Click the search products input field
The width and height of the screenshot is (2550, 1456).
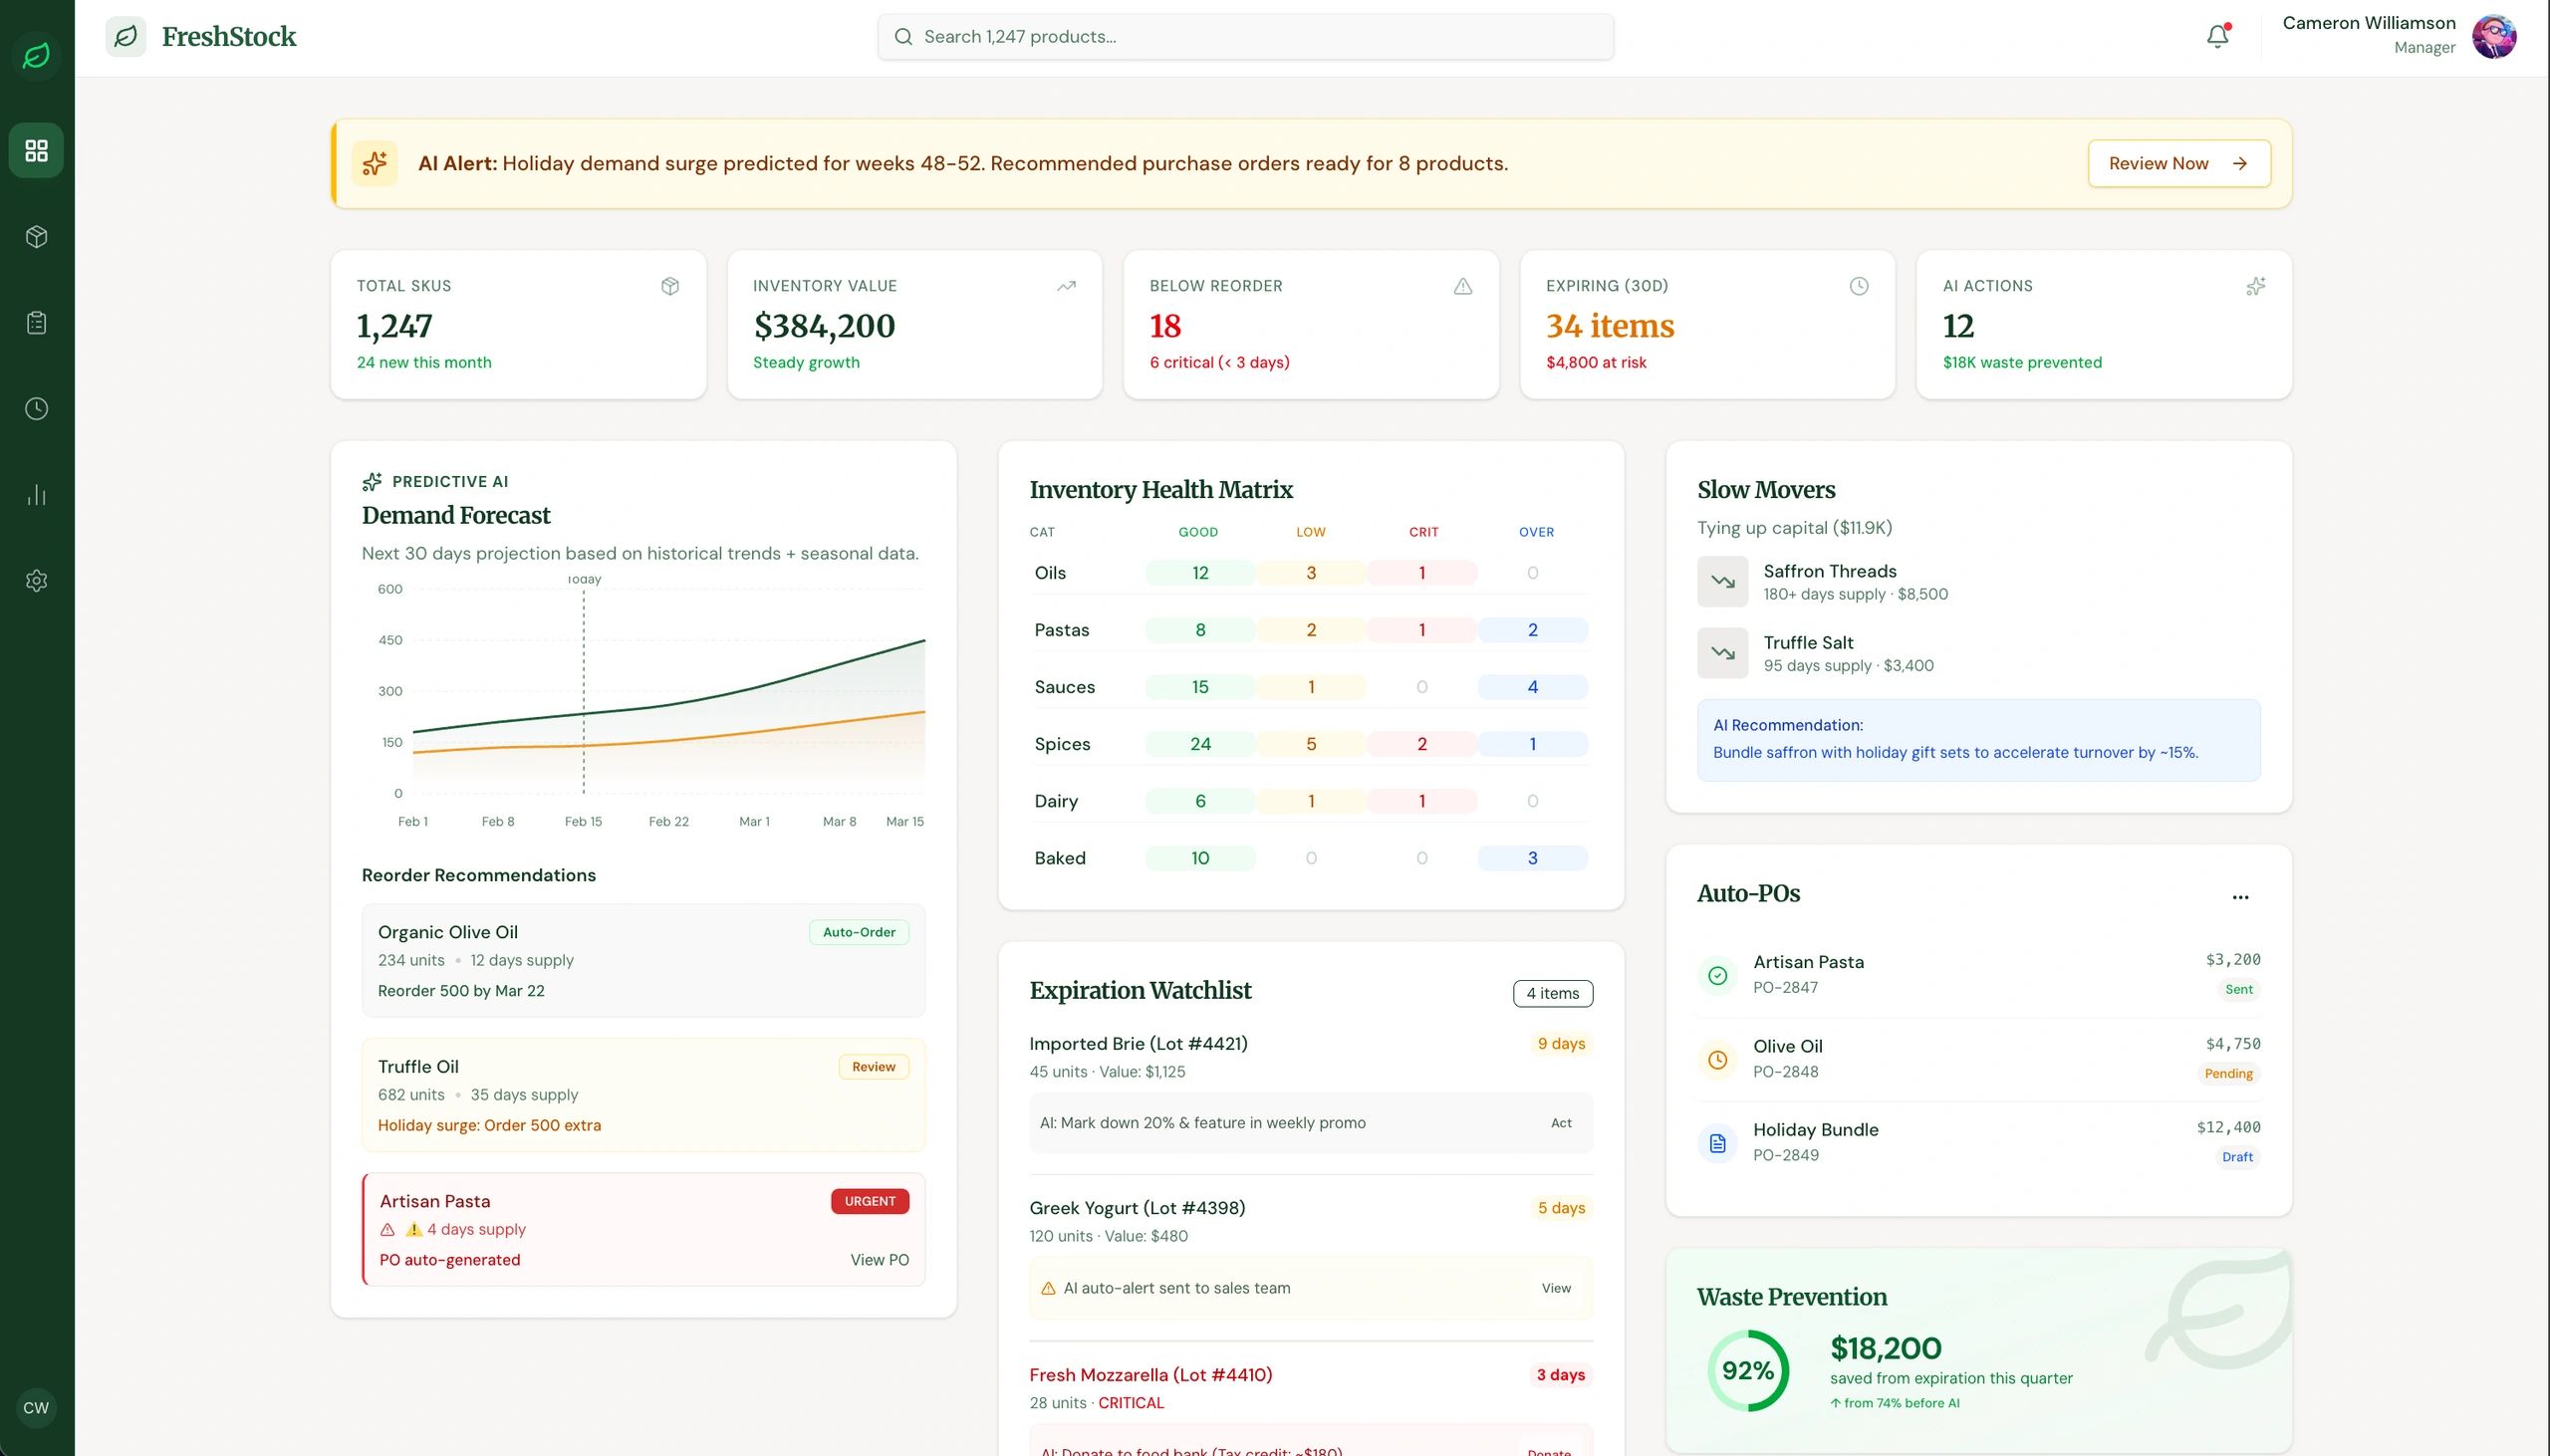[x=1244, y=36]
